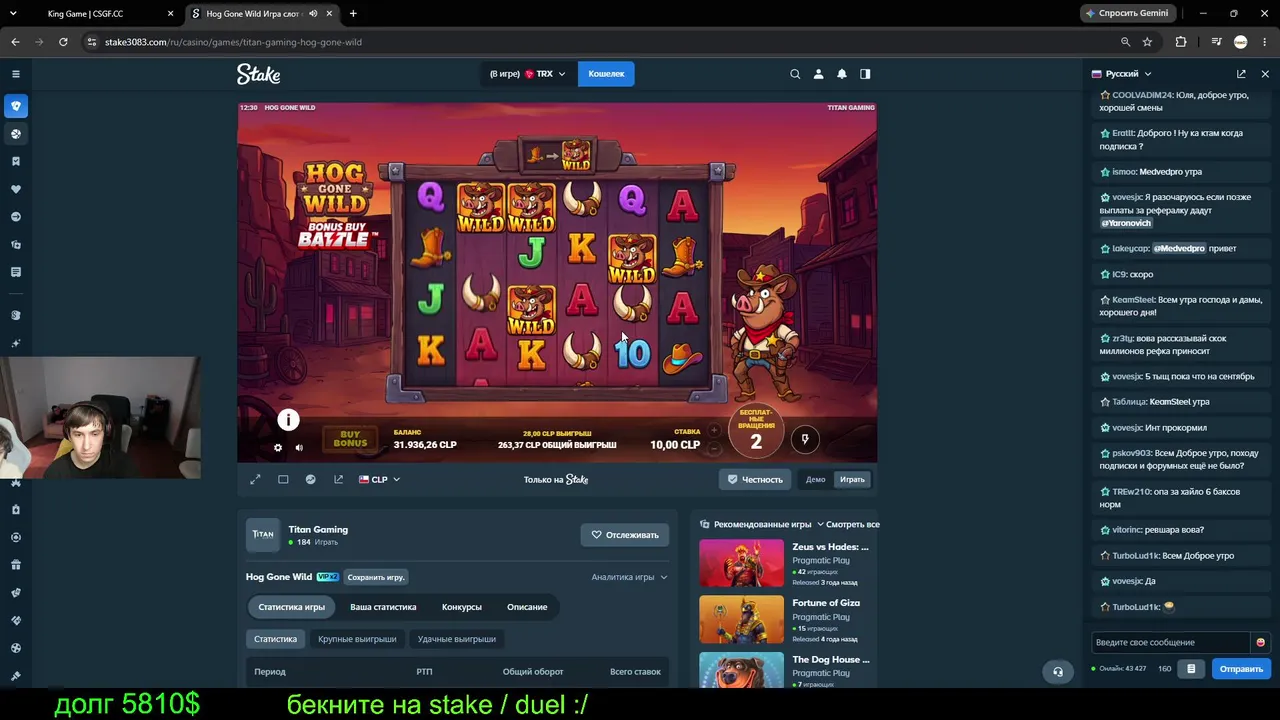
Task: Expand Аналитика игры section
Action: pyautogui.click(x=629, y=577)
